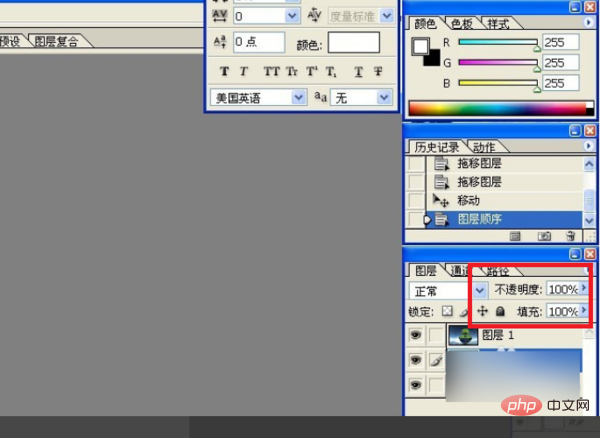
Task: Click the 填充 100% value field
Action: point(563,311)
